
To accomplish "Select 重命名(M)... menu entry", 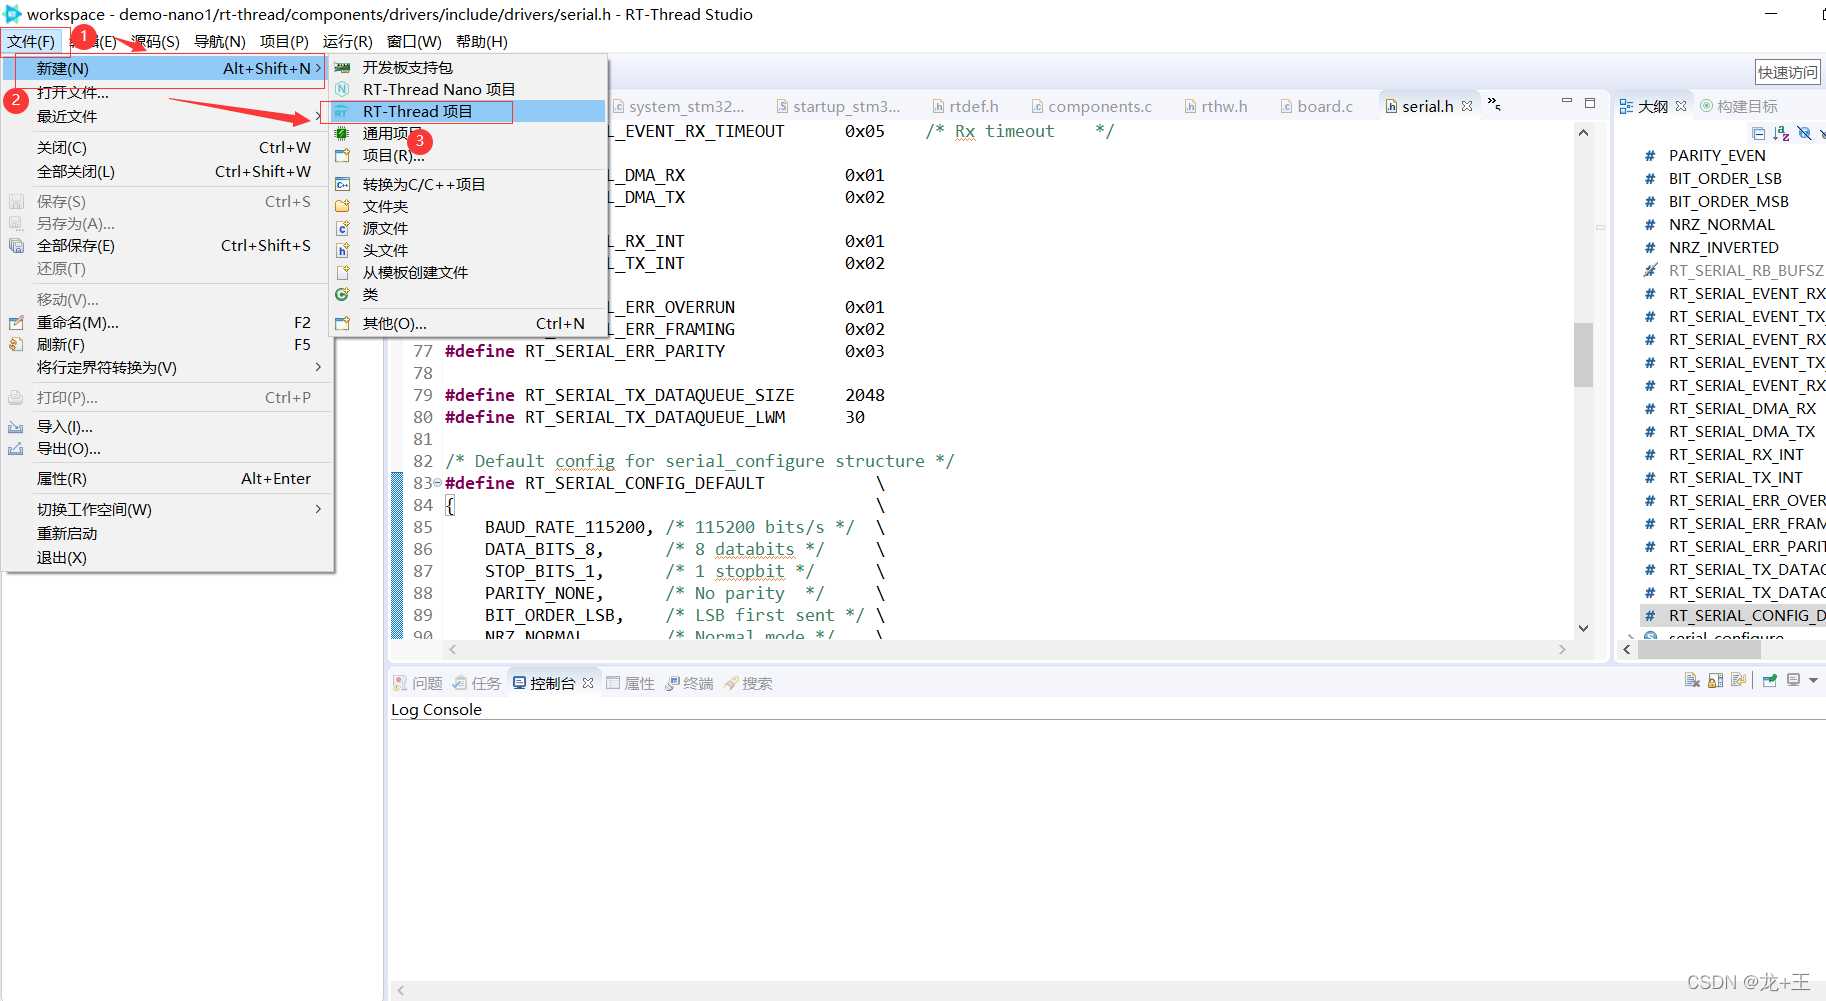I will pos(167,322).
